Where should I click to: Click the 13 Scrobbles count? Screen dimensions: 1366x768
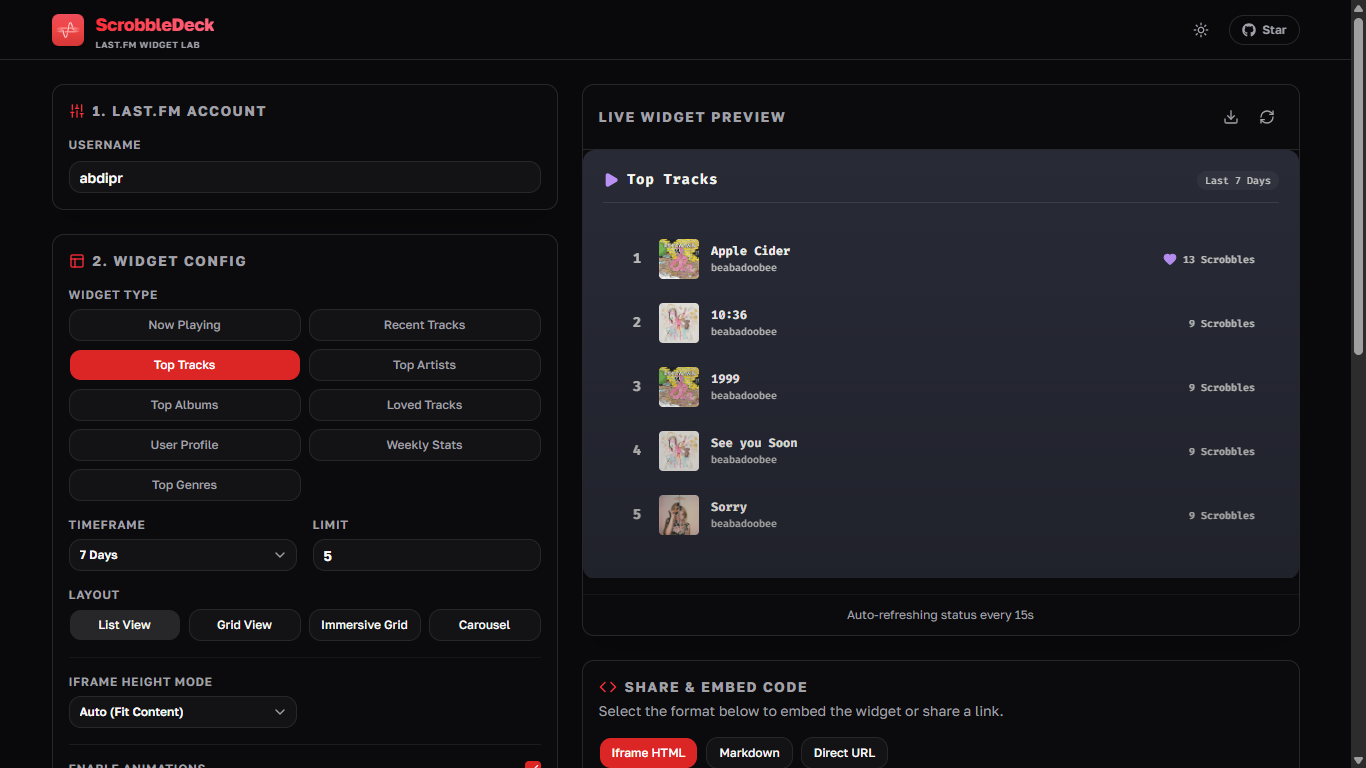coord(1219,260)
